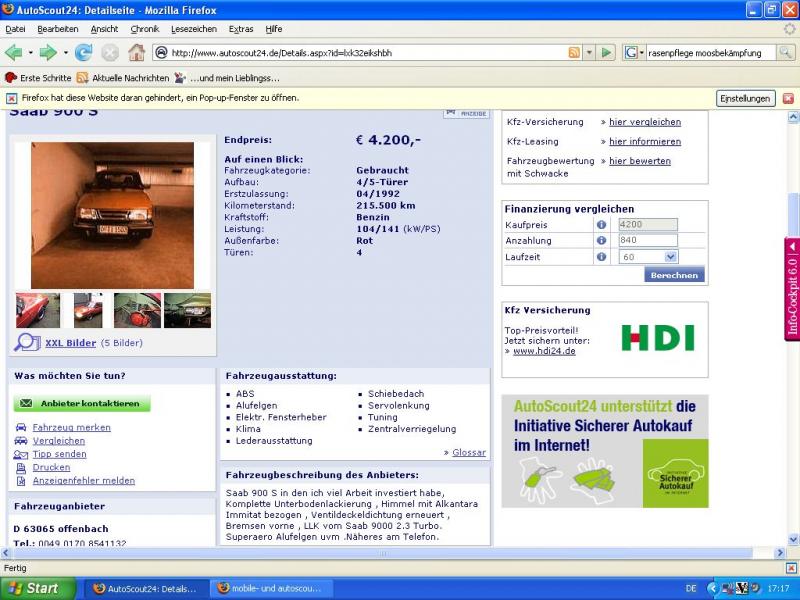Select the second small car thumbnail
This screenshot has width=800, height=600.
88,310
